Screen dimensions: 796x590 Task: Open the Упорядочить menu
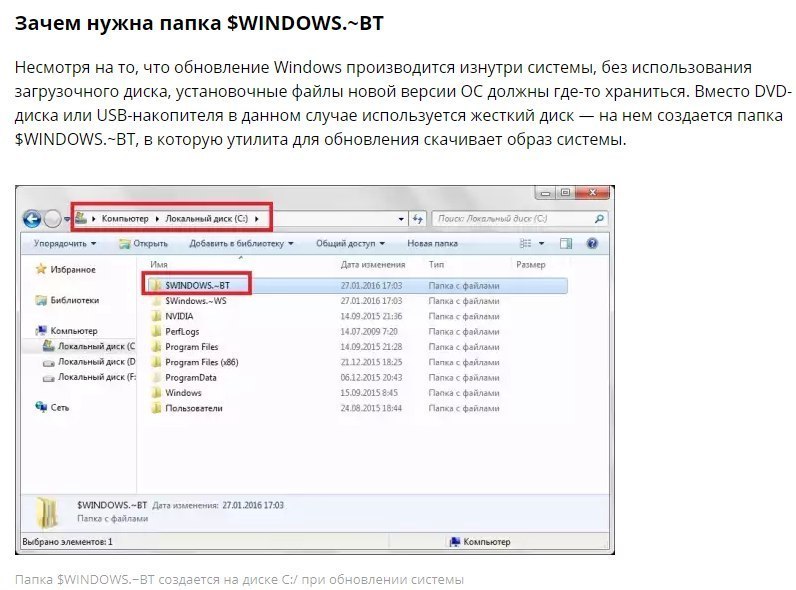tap(65, 244)
